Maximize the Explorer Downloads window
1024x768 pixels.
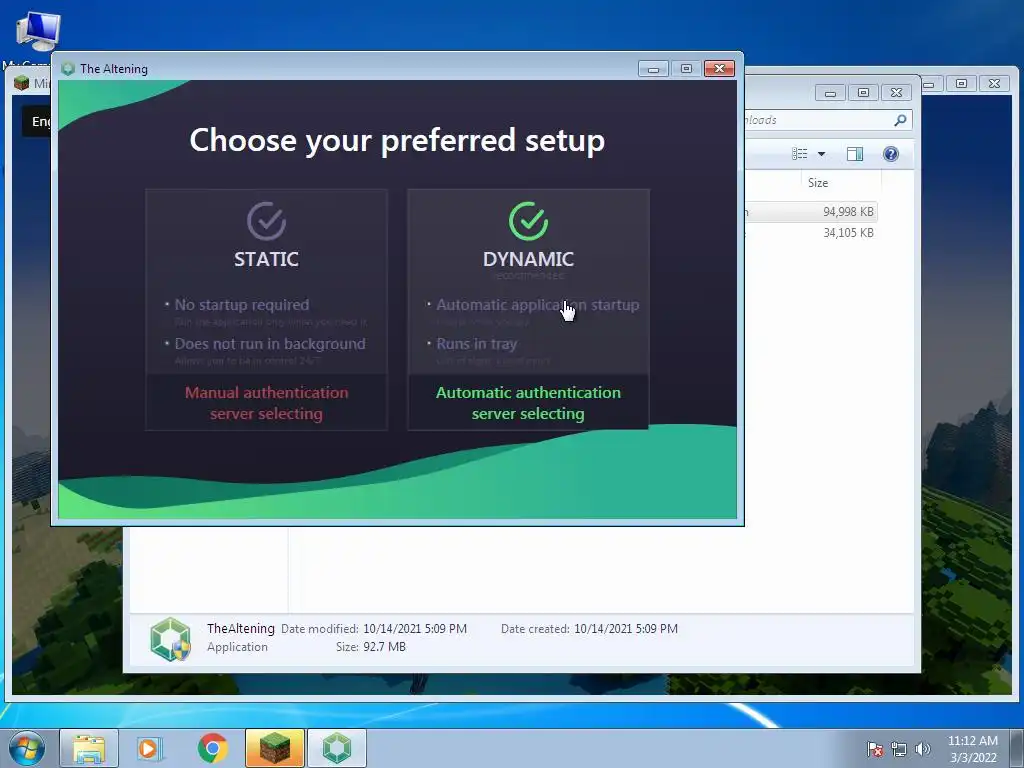pyautogui.click(x=863, y=93)
